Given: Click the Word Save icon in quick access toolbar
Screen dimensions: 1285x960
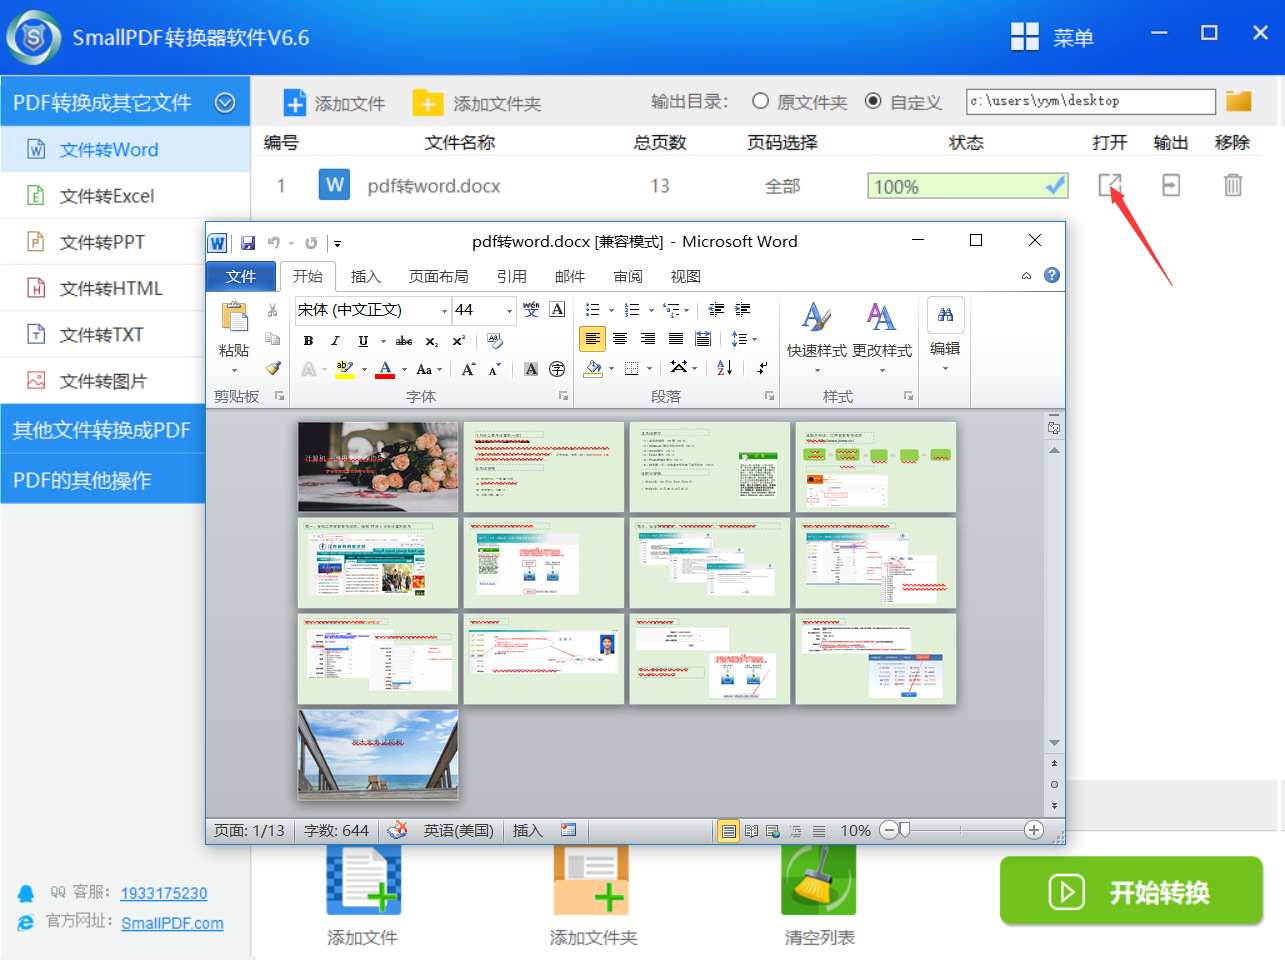Looking at the screenshot, I should [x=248, y=243].
